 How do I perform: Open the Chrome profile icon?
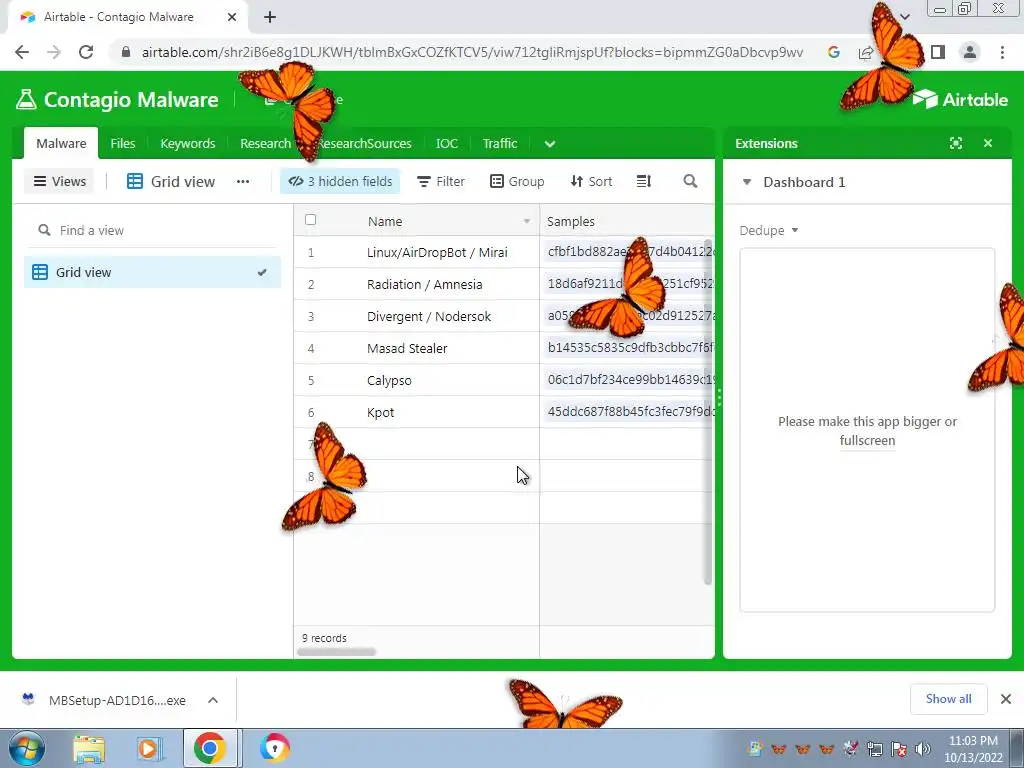(x=970, y=52)
